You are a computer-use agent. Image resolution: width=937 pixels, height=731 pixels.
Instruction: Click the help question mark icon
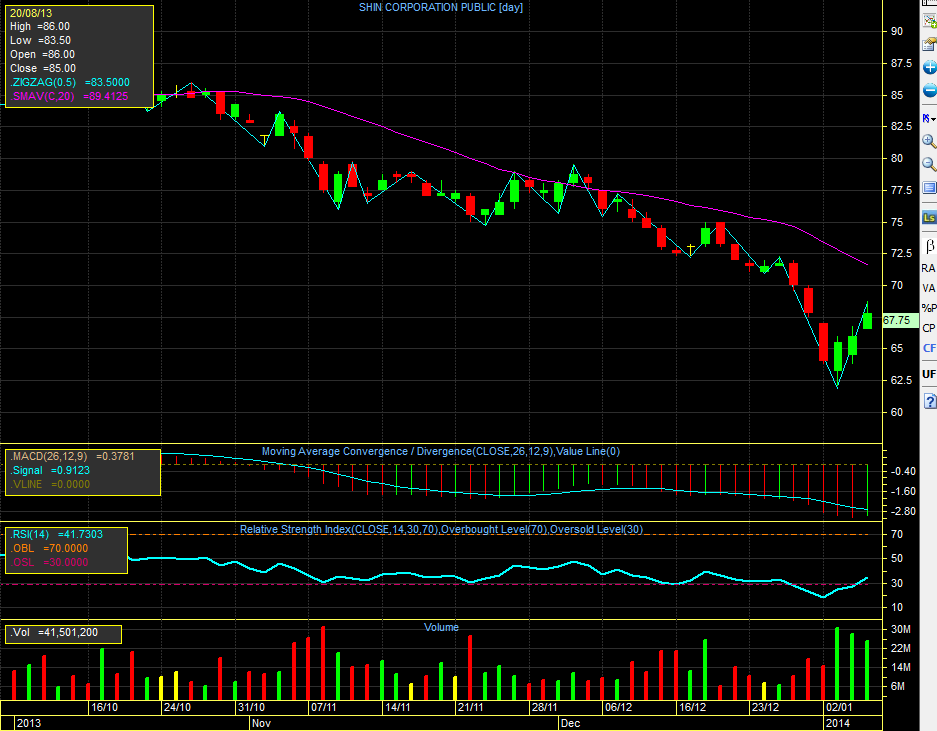click(x=929, y=400)
